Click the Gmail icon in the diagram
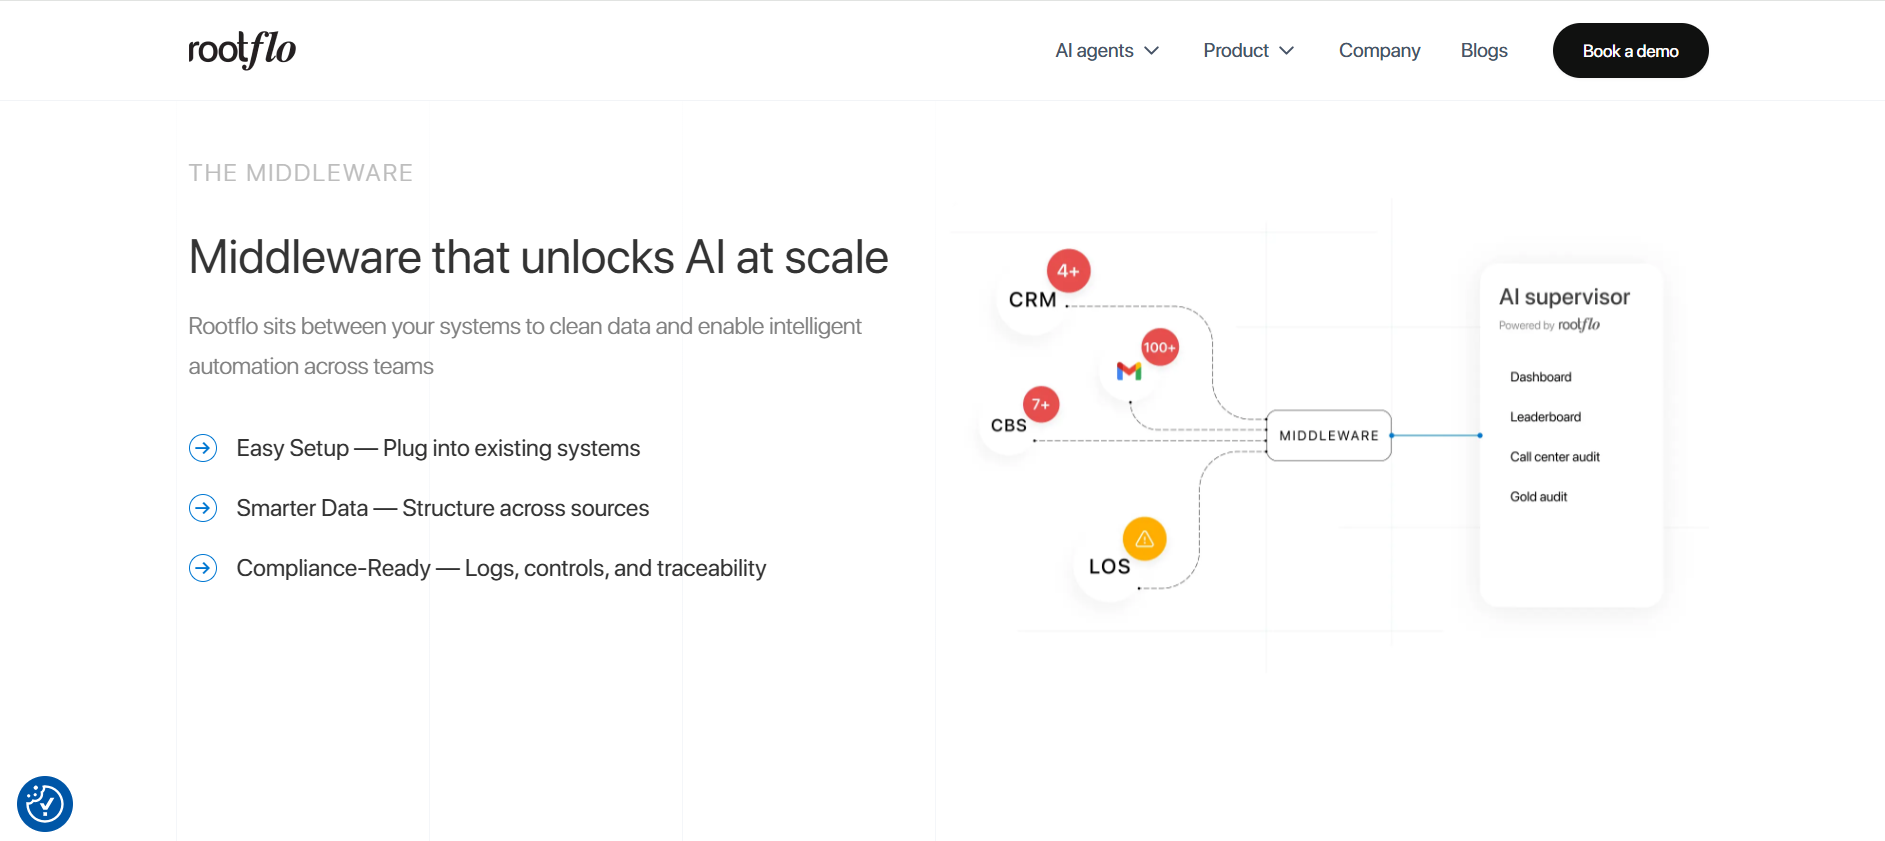 coord(1129,371)
